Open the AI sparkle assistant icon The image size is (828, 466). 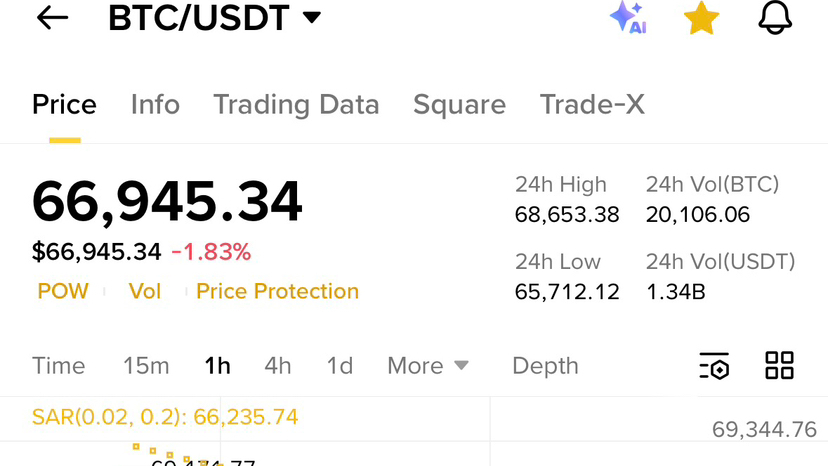[x=628, y=17]
